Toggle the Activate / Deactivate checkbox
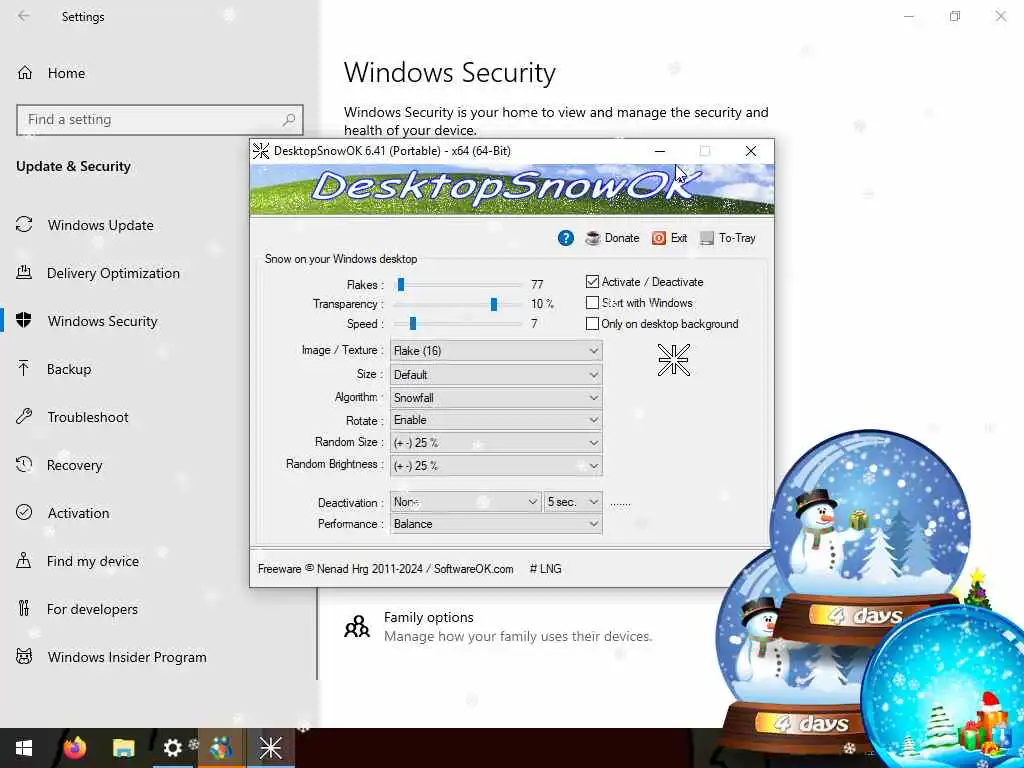Image resolution: width=1024 pixels, height=768 pixels. 592,281
